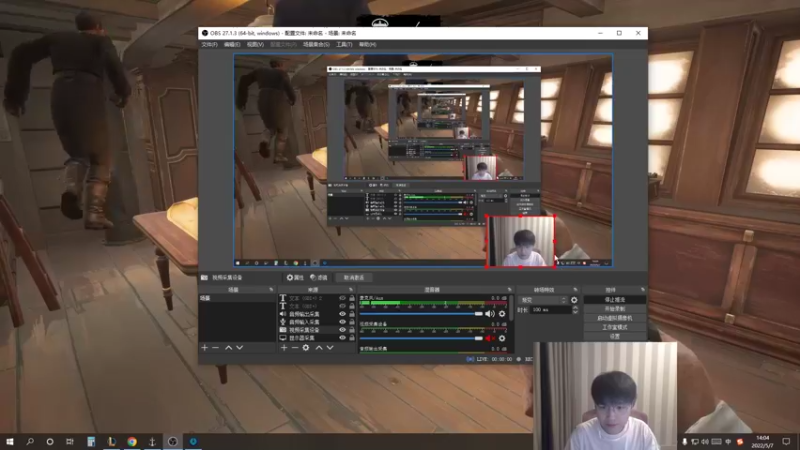Open the 视图(V) menu
800x450 pixels.
255,44
